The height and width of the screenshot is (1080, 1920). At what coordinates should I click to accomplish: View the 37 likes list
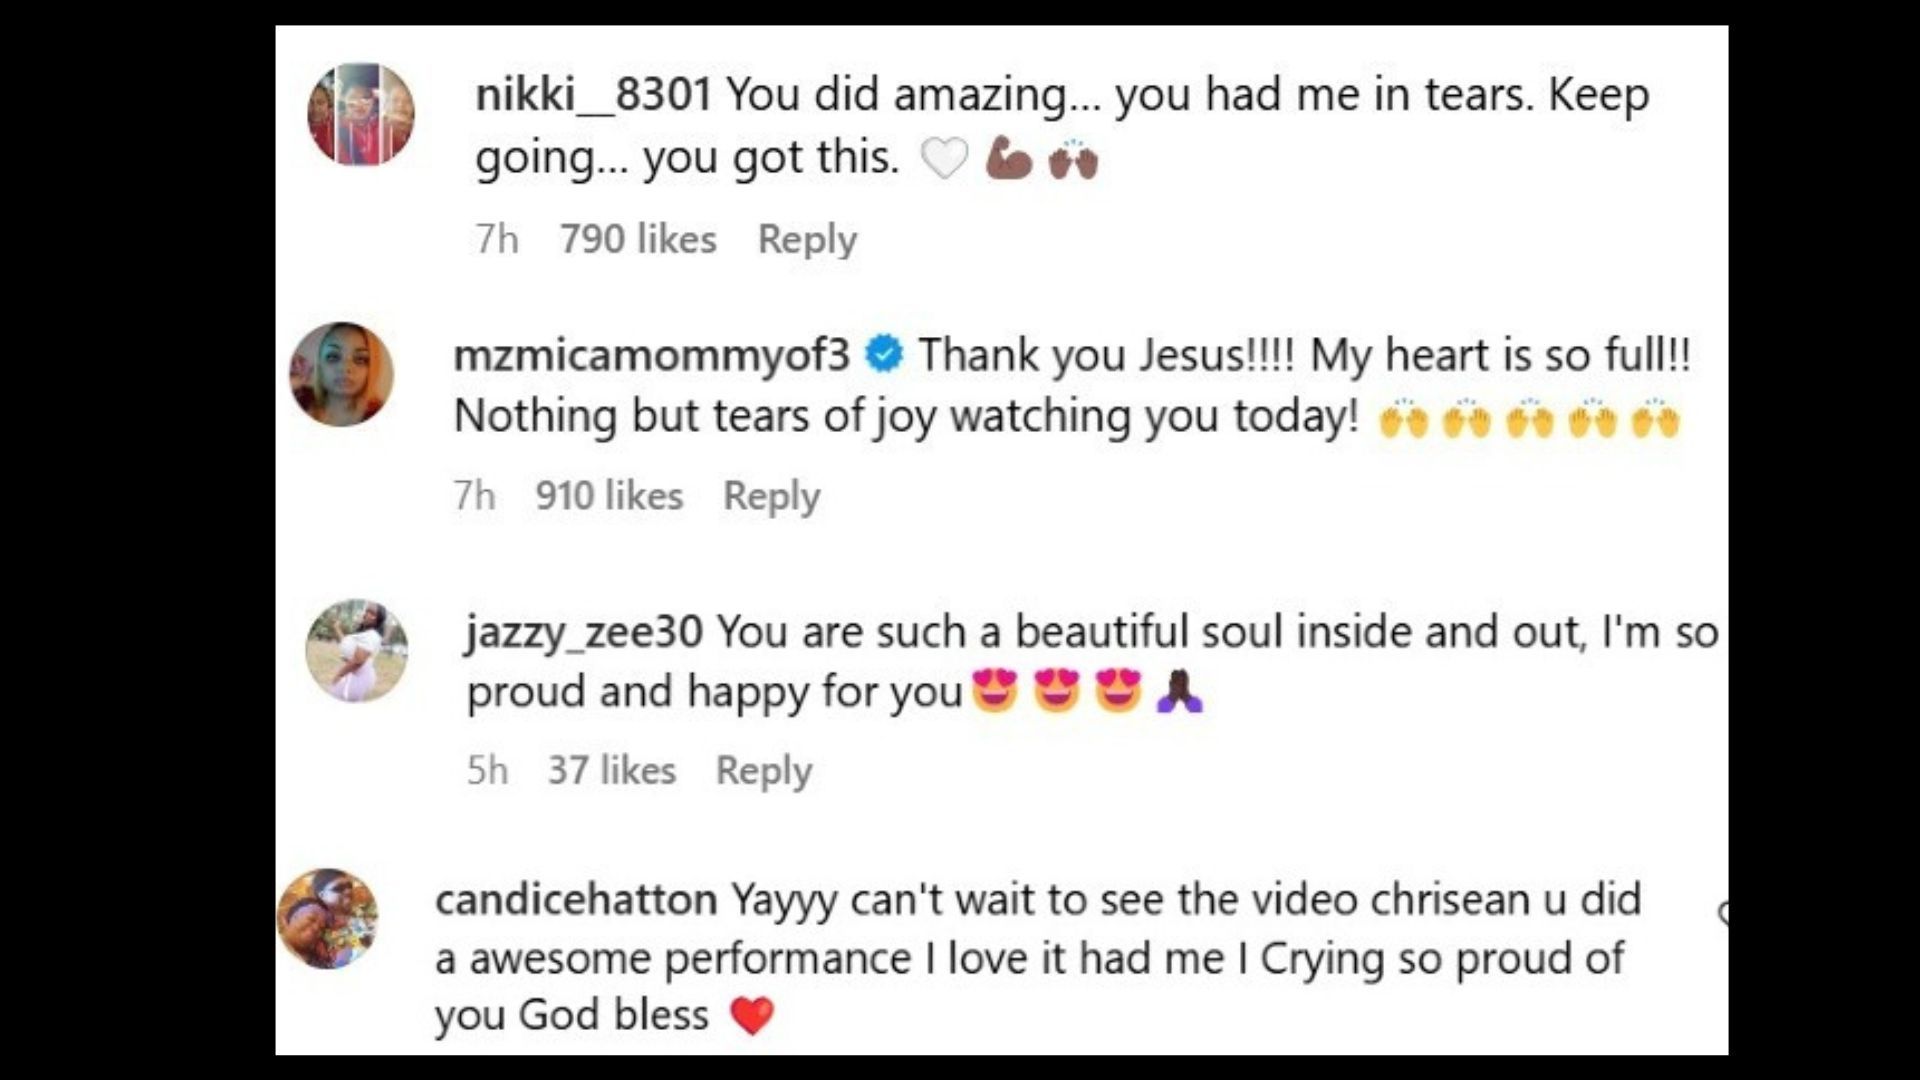pyautogui.click(x=612, y=771)
